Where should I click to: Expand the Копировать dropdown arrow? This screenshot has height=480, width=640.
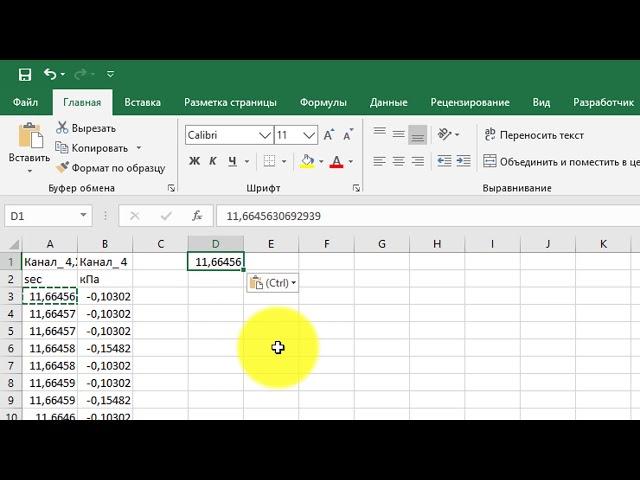pos(139,148)
